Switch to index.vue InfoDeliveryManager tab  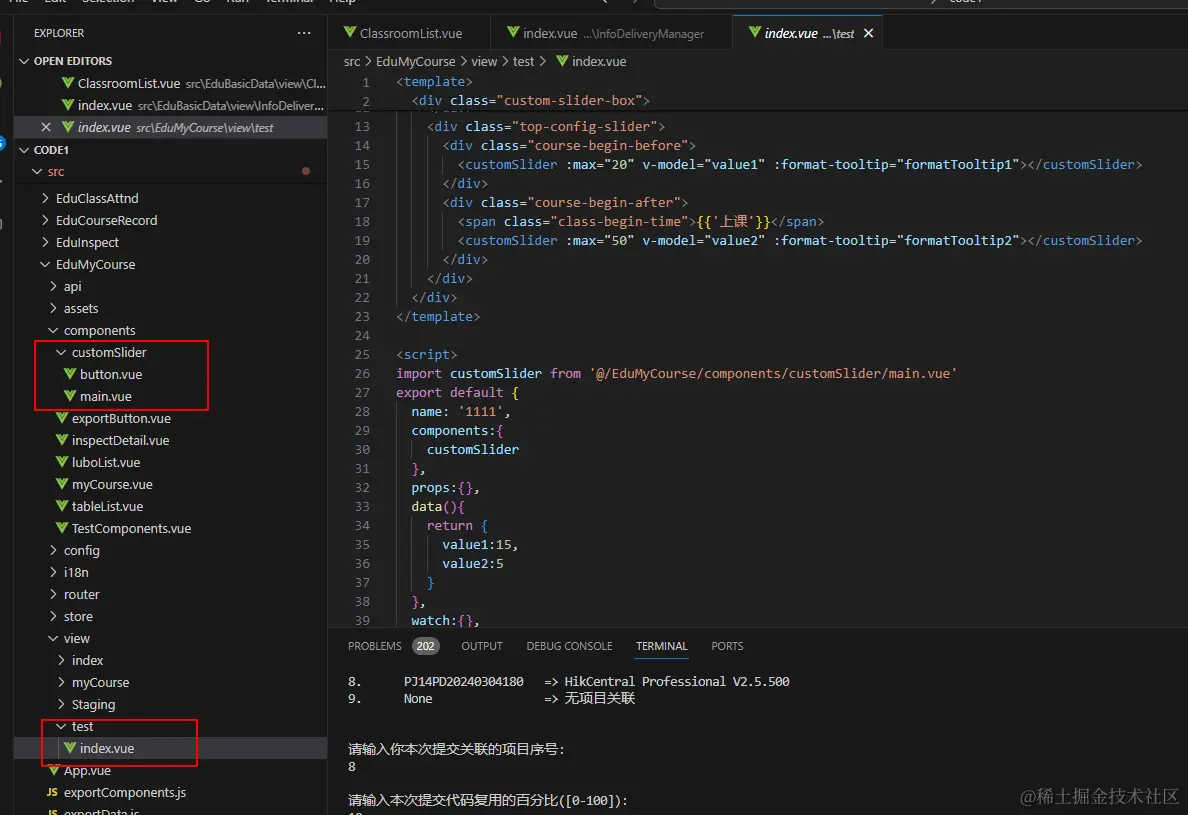[605, 33]
